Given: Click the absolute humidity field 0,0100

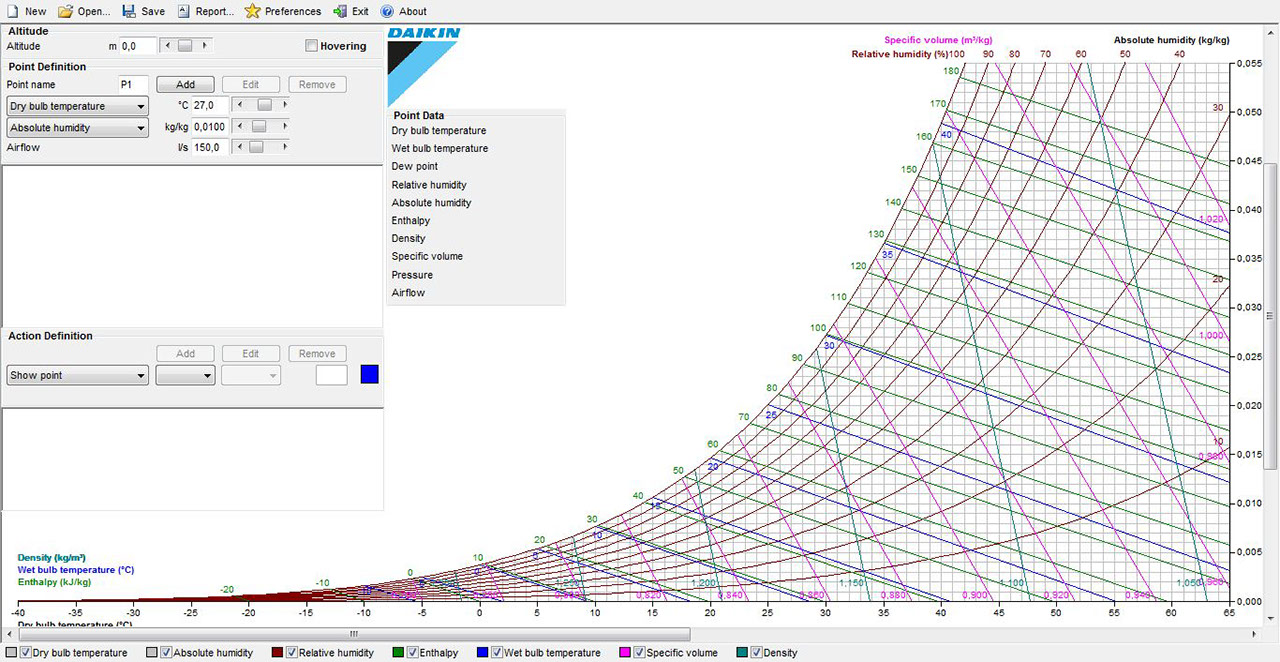Looking at the screenshot, I should (210, 127).
